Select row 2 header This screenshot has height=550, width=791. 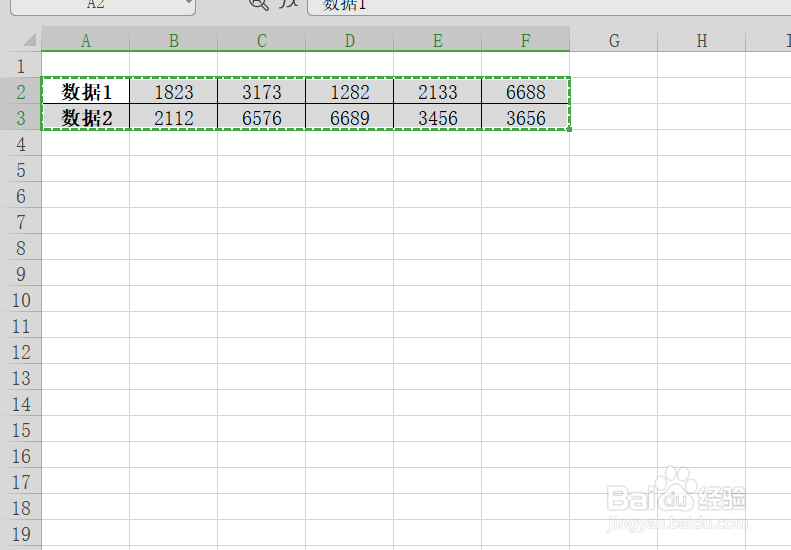click(21, 92)
